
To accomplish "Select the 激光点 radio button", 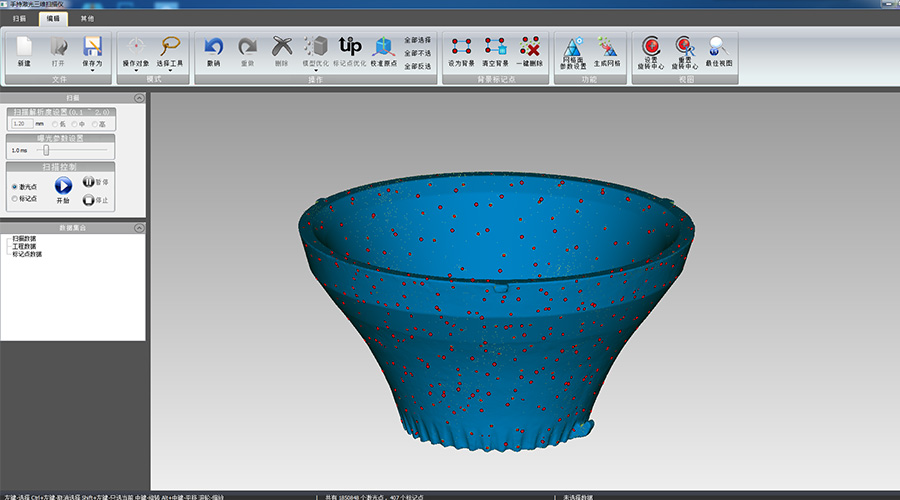I will pos(15,187).
